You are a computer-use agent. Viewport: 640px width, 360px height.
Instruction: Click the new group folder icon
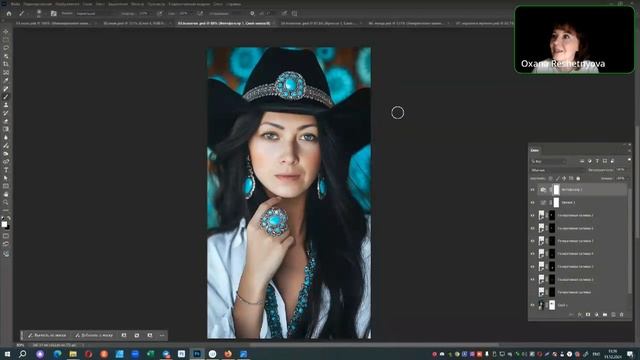pos(605,315)
